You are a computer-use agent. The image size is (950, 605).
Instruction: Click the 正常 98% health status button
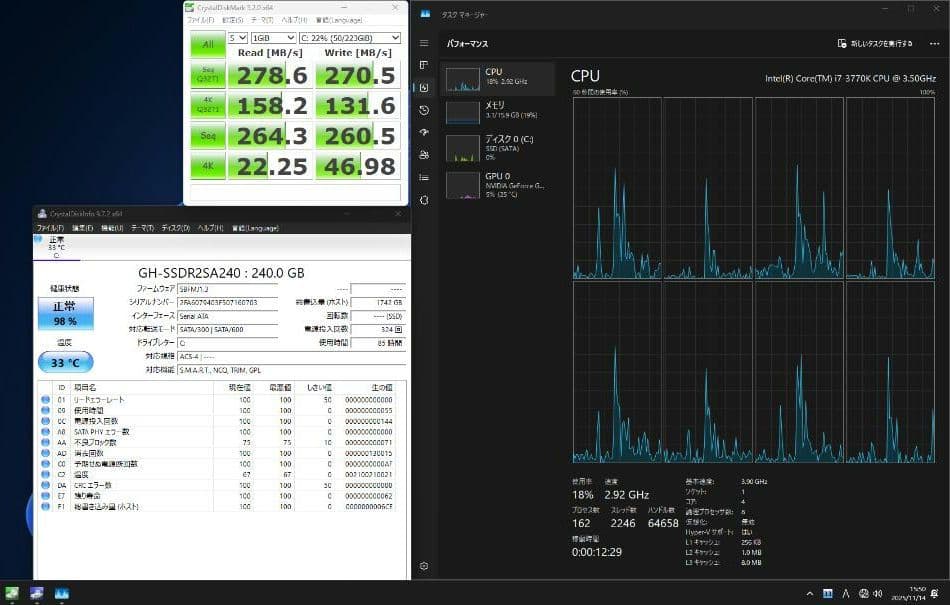(x=64, y=315)
